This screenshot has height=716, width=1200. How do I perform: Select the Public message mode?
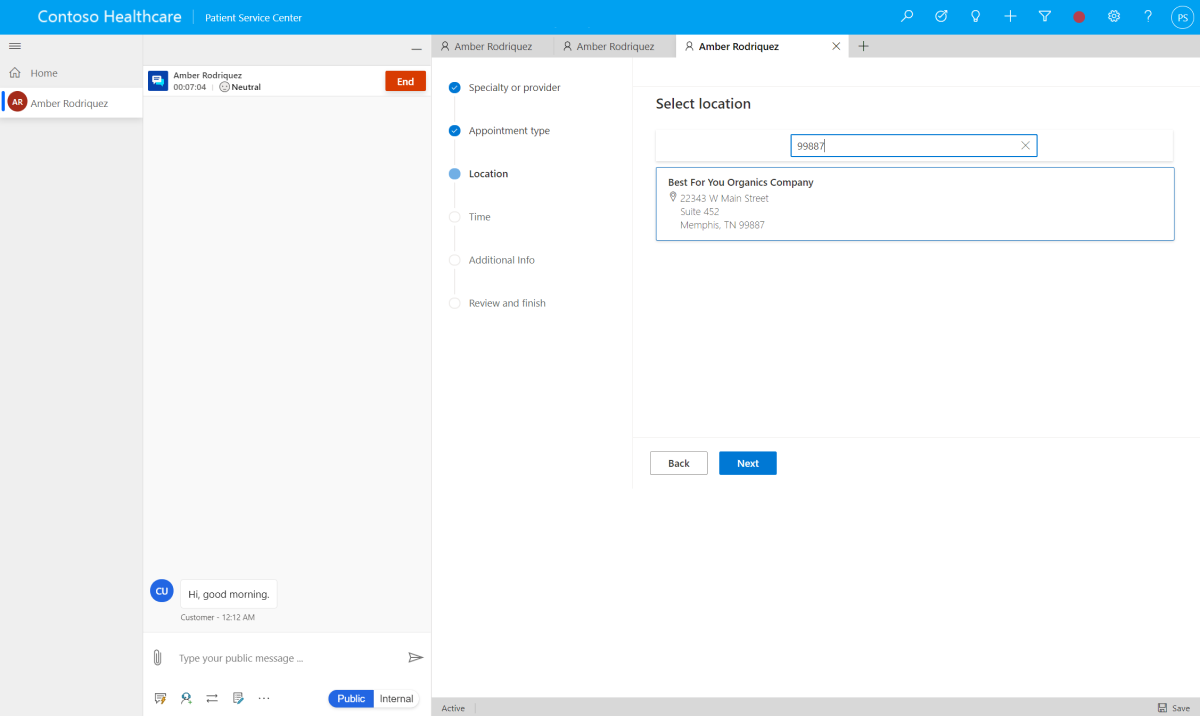pos(351,699)
